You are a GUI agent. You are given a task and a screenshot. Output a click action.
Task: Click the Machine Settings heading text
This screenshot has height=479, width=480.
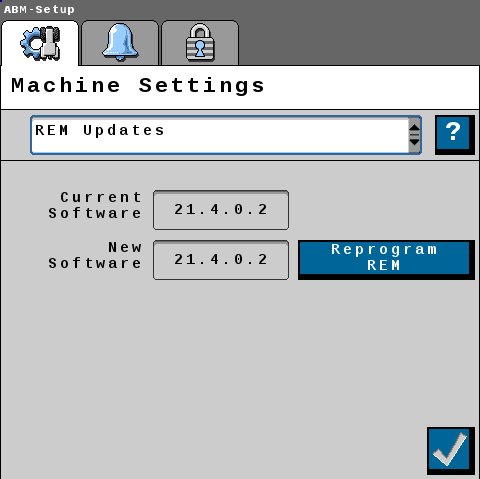(138, 86)
